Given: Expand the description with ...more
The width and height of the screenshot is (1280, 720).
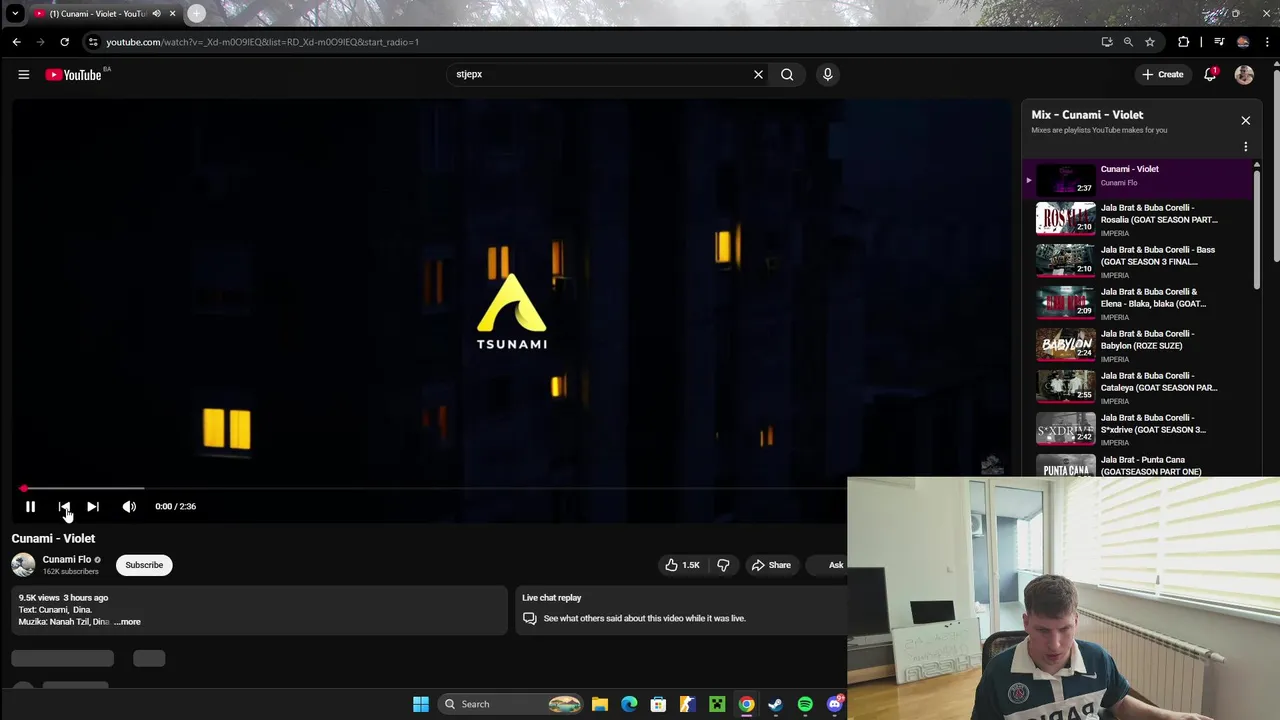Looking at the screenshot, I should click(128, 622).
